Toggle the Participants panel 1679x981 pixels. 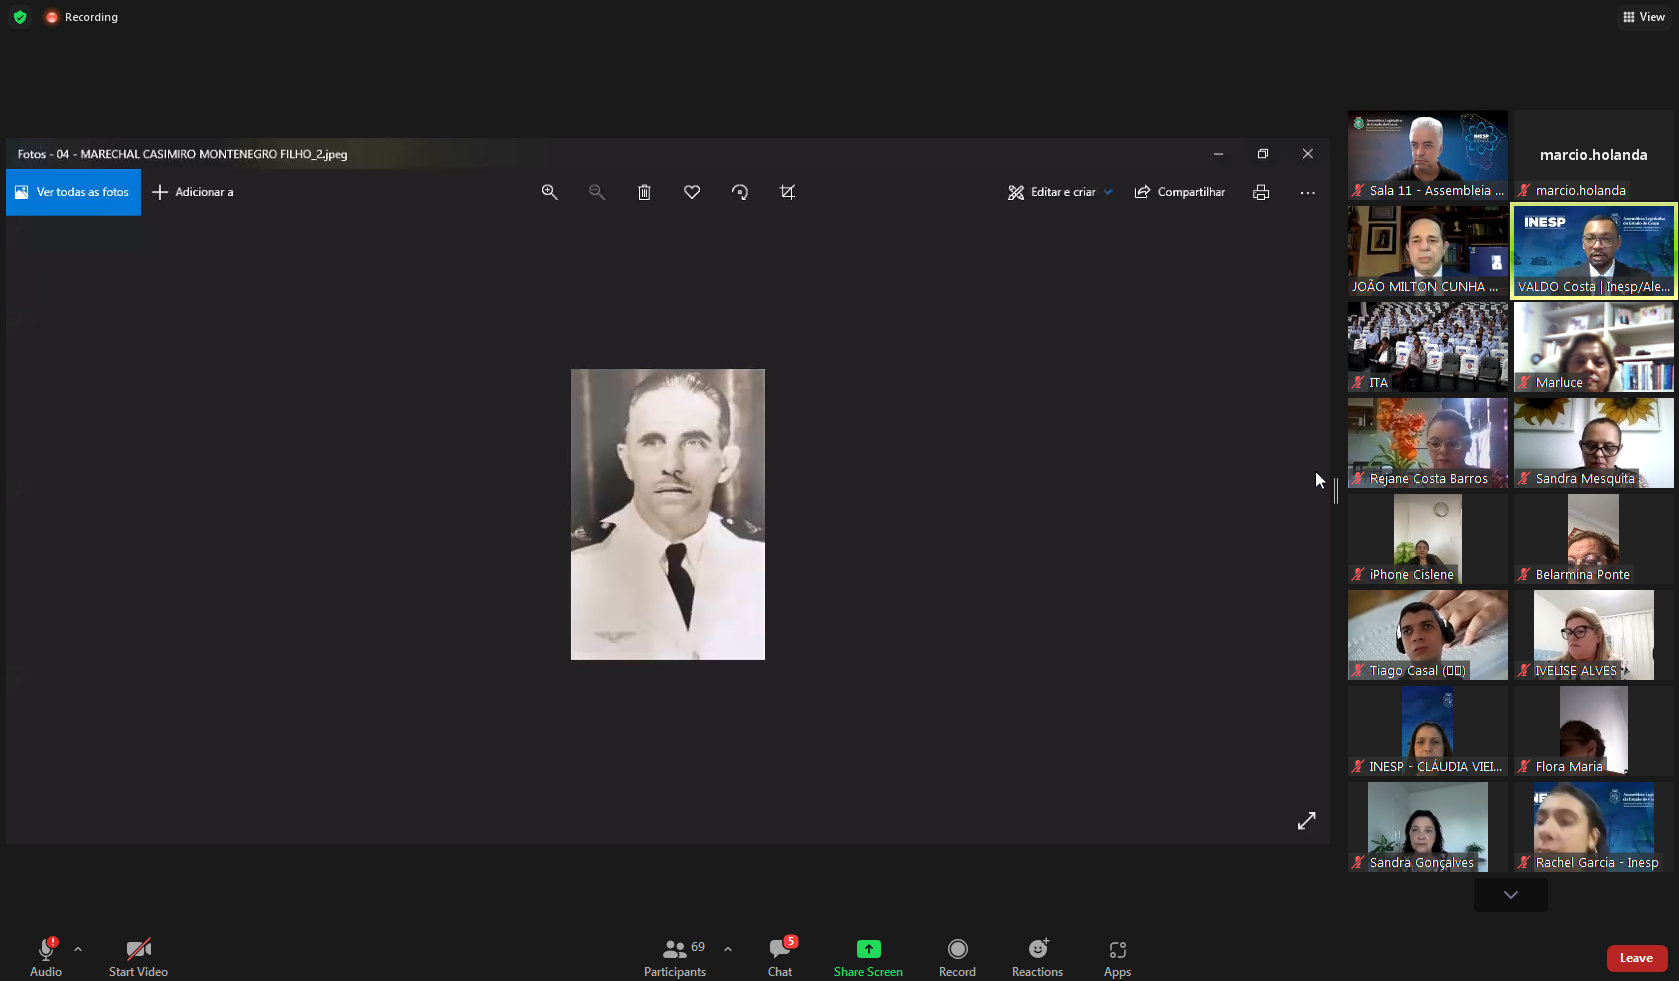coord(675,957)
